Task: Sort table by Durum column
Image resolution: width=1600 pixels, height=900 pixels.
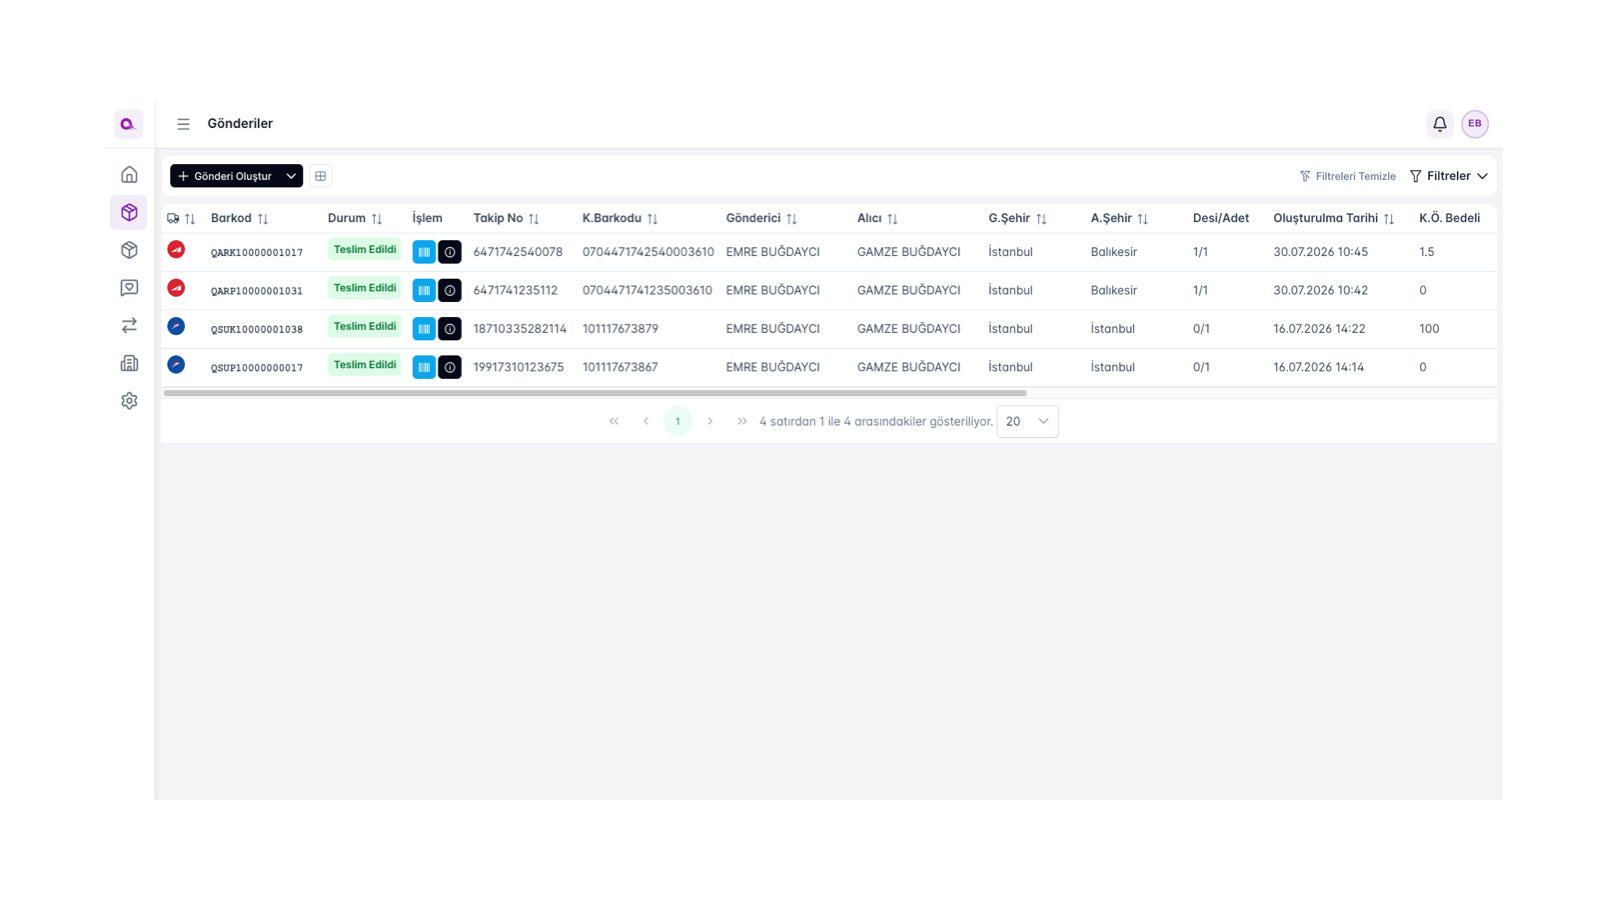Action: click(377, 219)
